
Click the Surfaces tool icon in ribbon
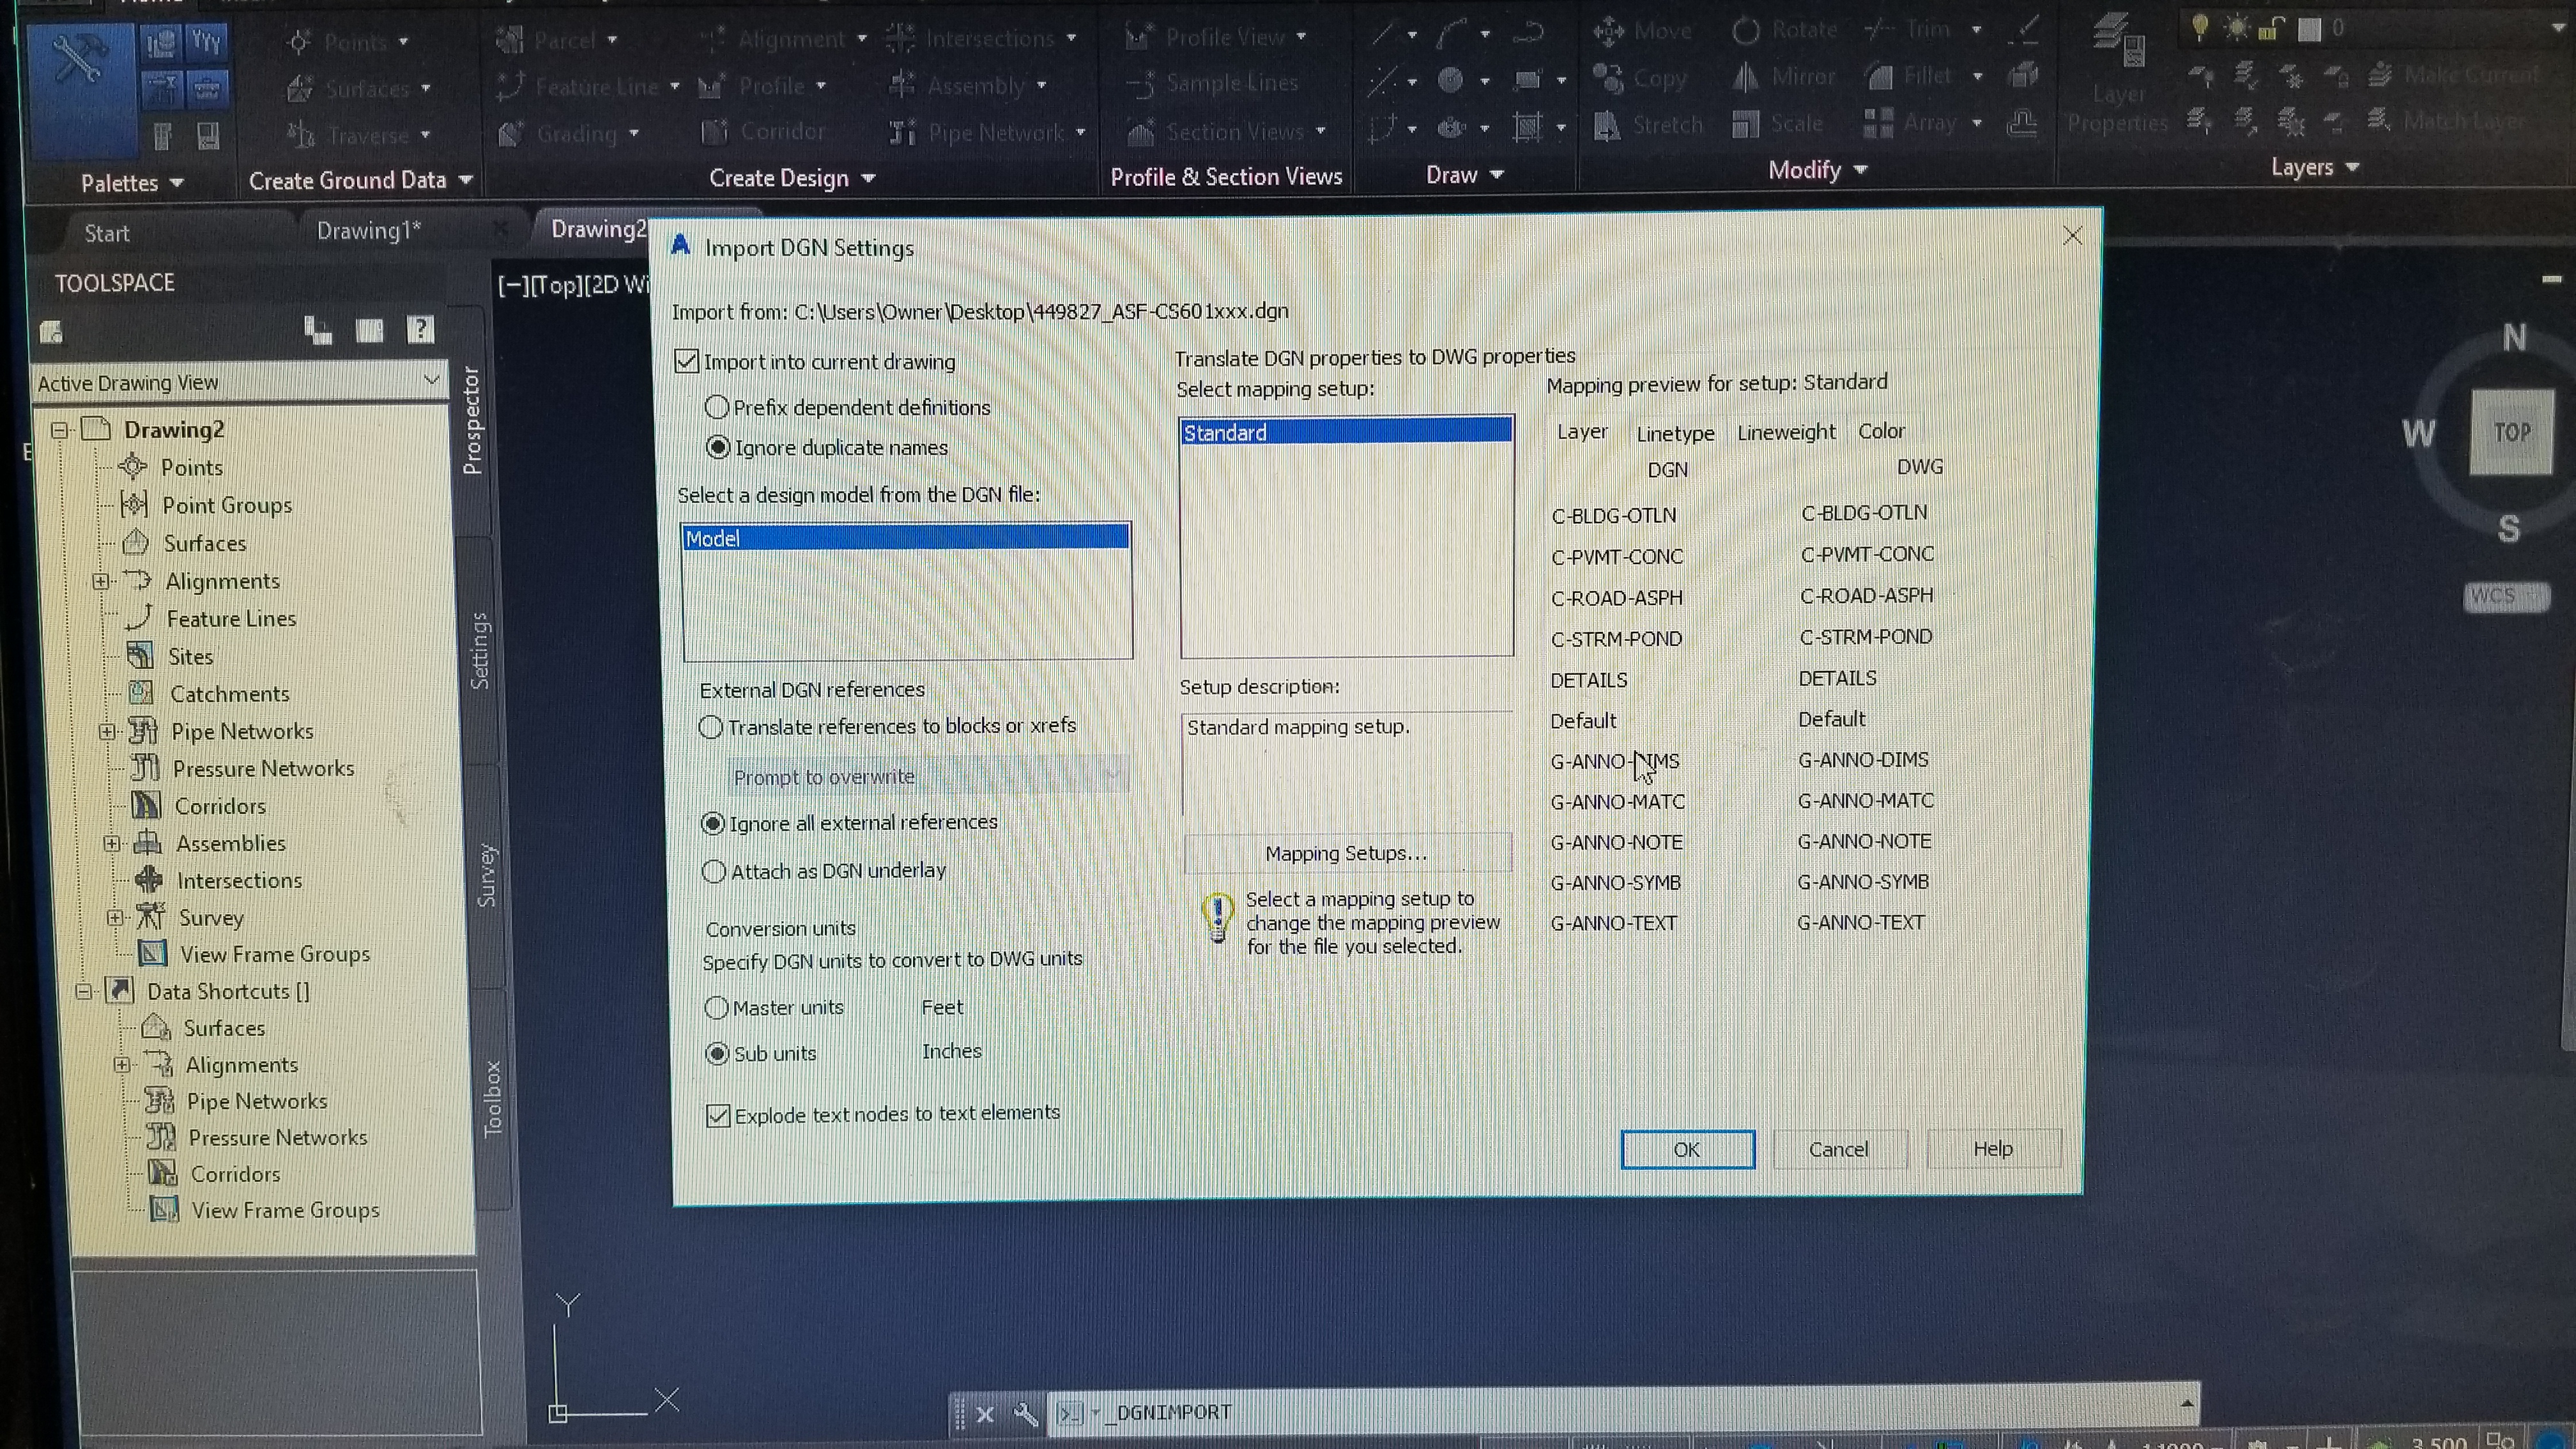[300, 89]
